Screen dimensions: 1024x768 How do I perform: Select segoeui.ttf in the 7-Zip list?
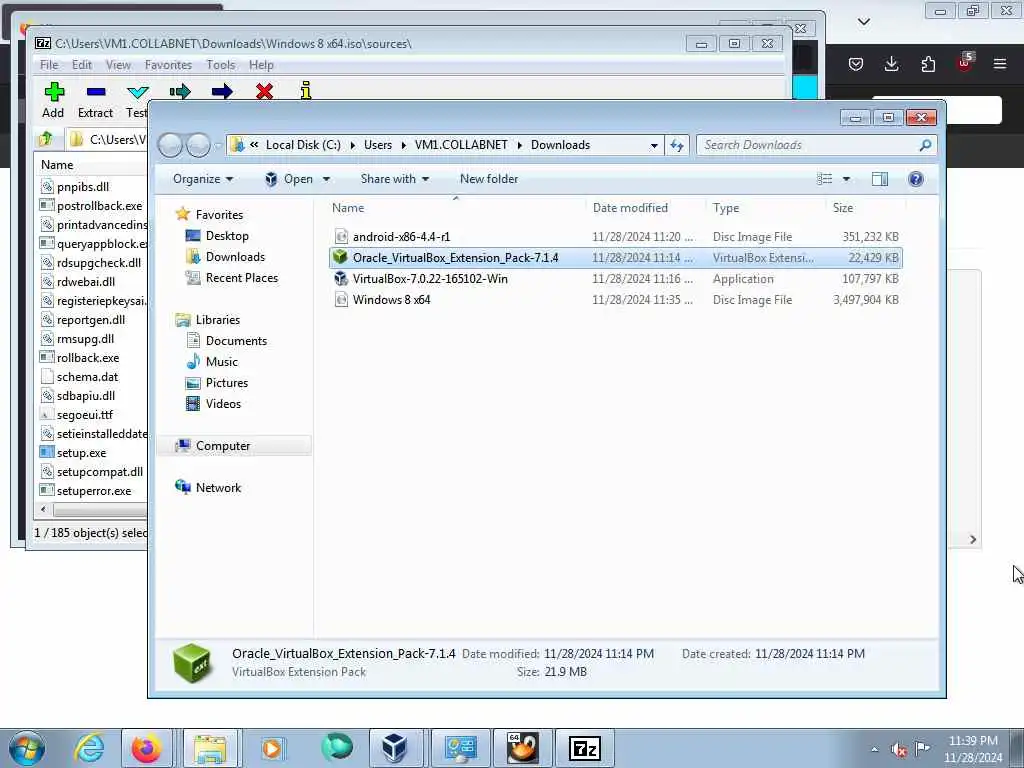[84, 415]
